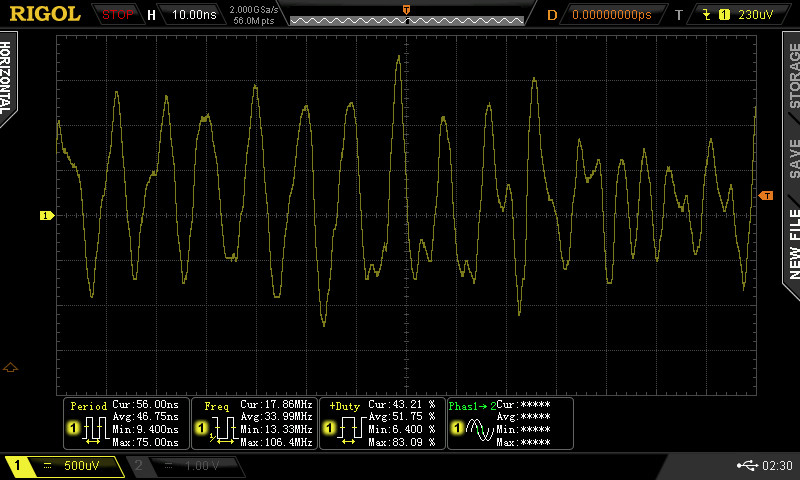Click the Freq measurement waveform icon

coord(223,430)
